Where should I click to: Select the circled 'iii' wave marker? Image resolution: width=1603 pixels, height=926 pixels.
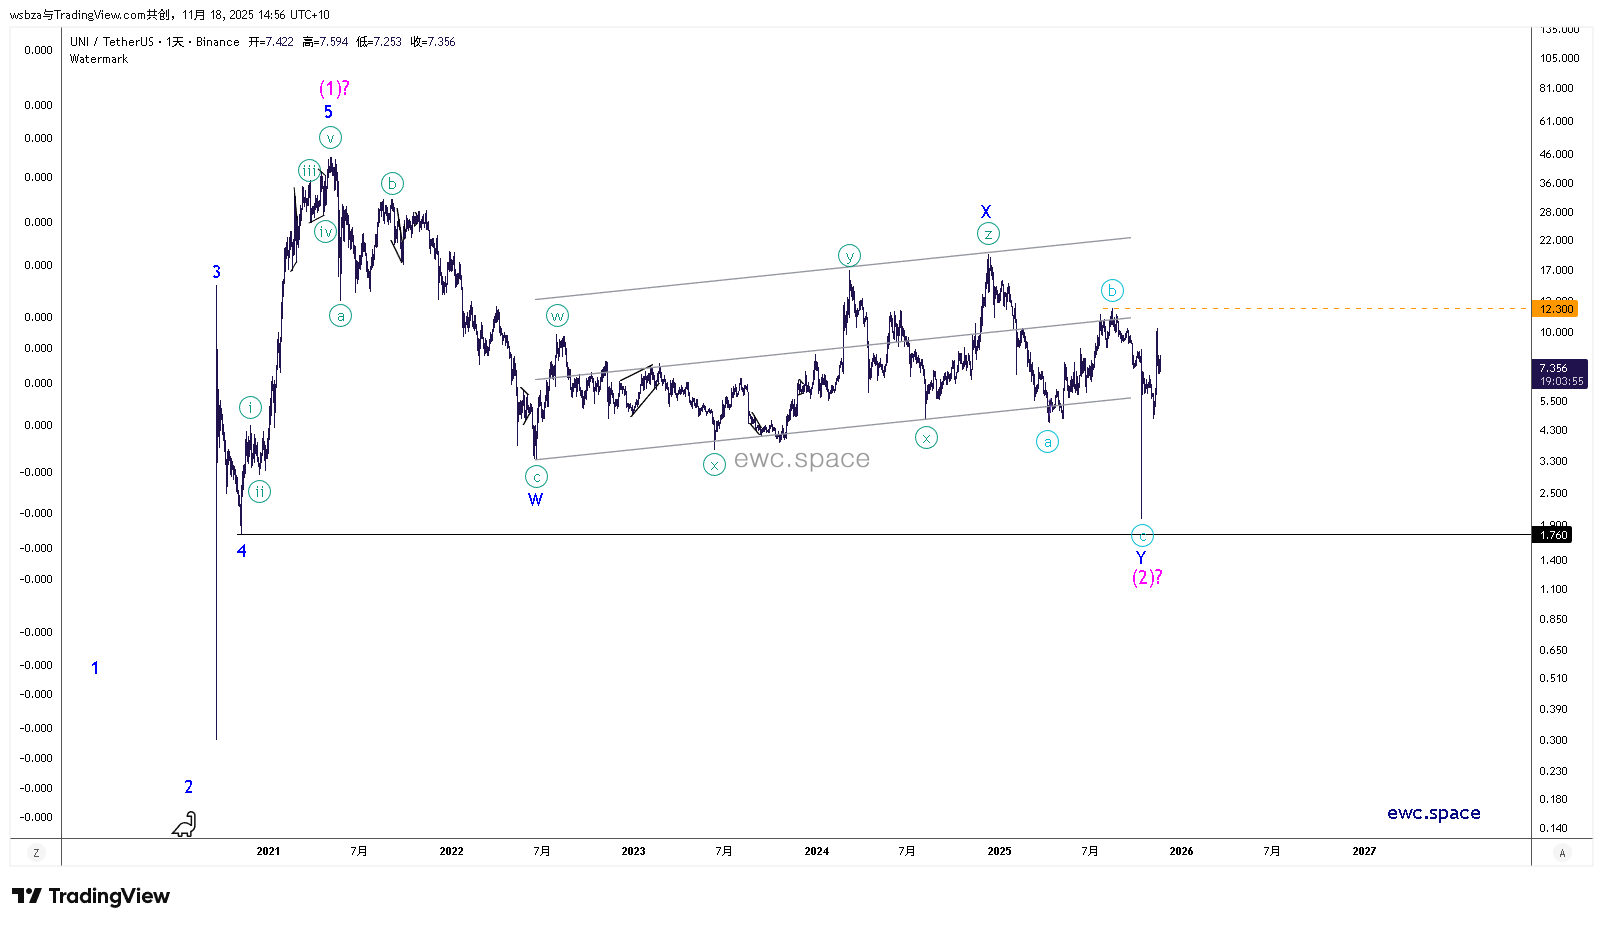[x=310, y=171]
